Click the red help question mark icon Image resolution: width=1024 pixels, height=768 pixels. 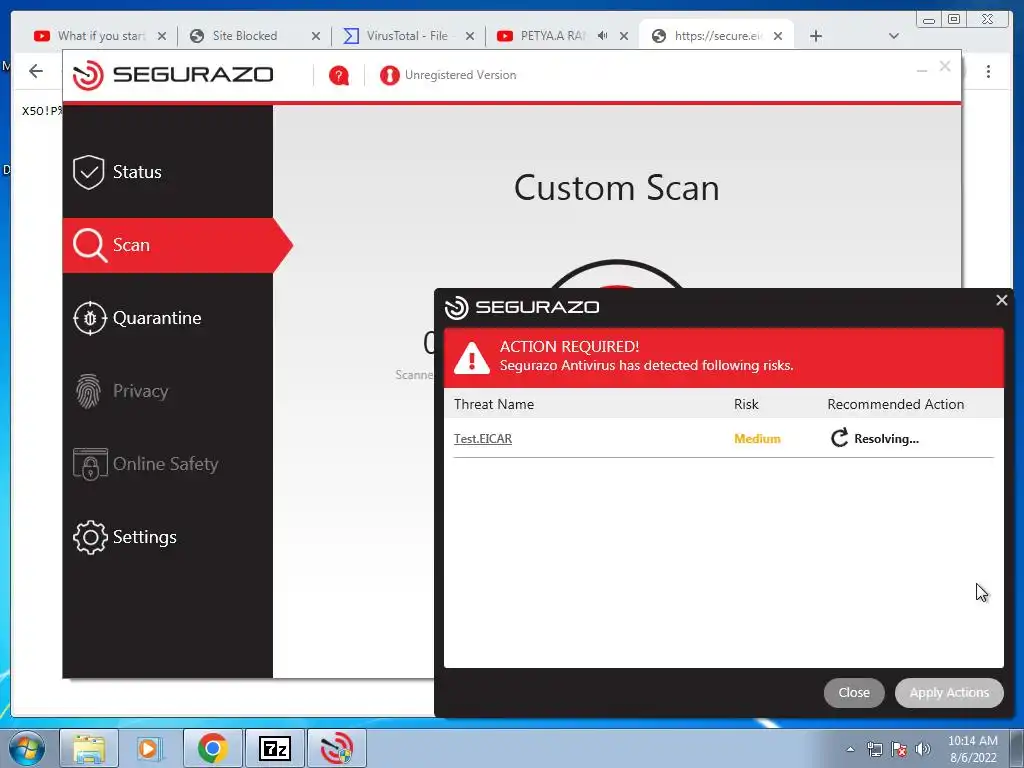pos(338,76)
